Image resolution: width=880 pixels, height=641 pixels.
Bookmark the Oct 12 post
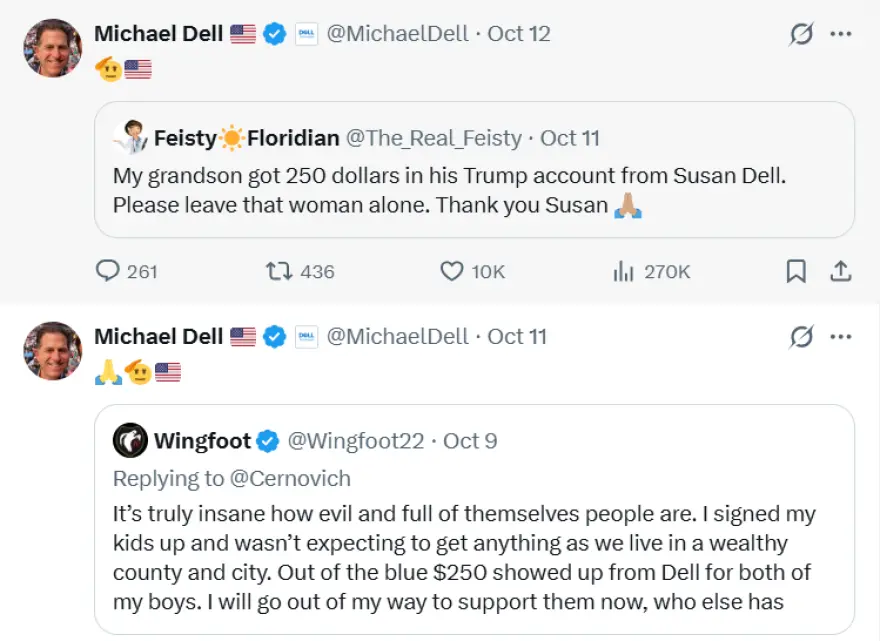pyautogui.click(x=796, y=272)
